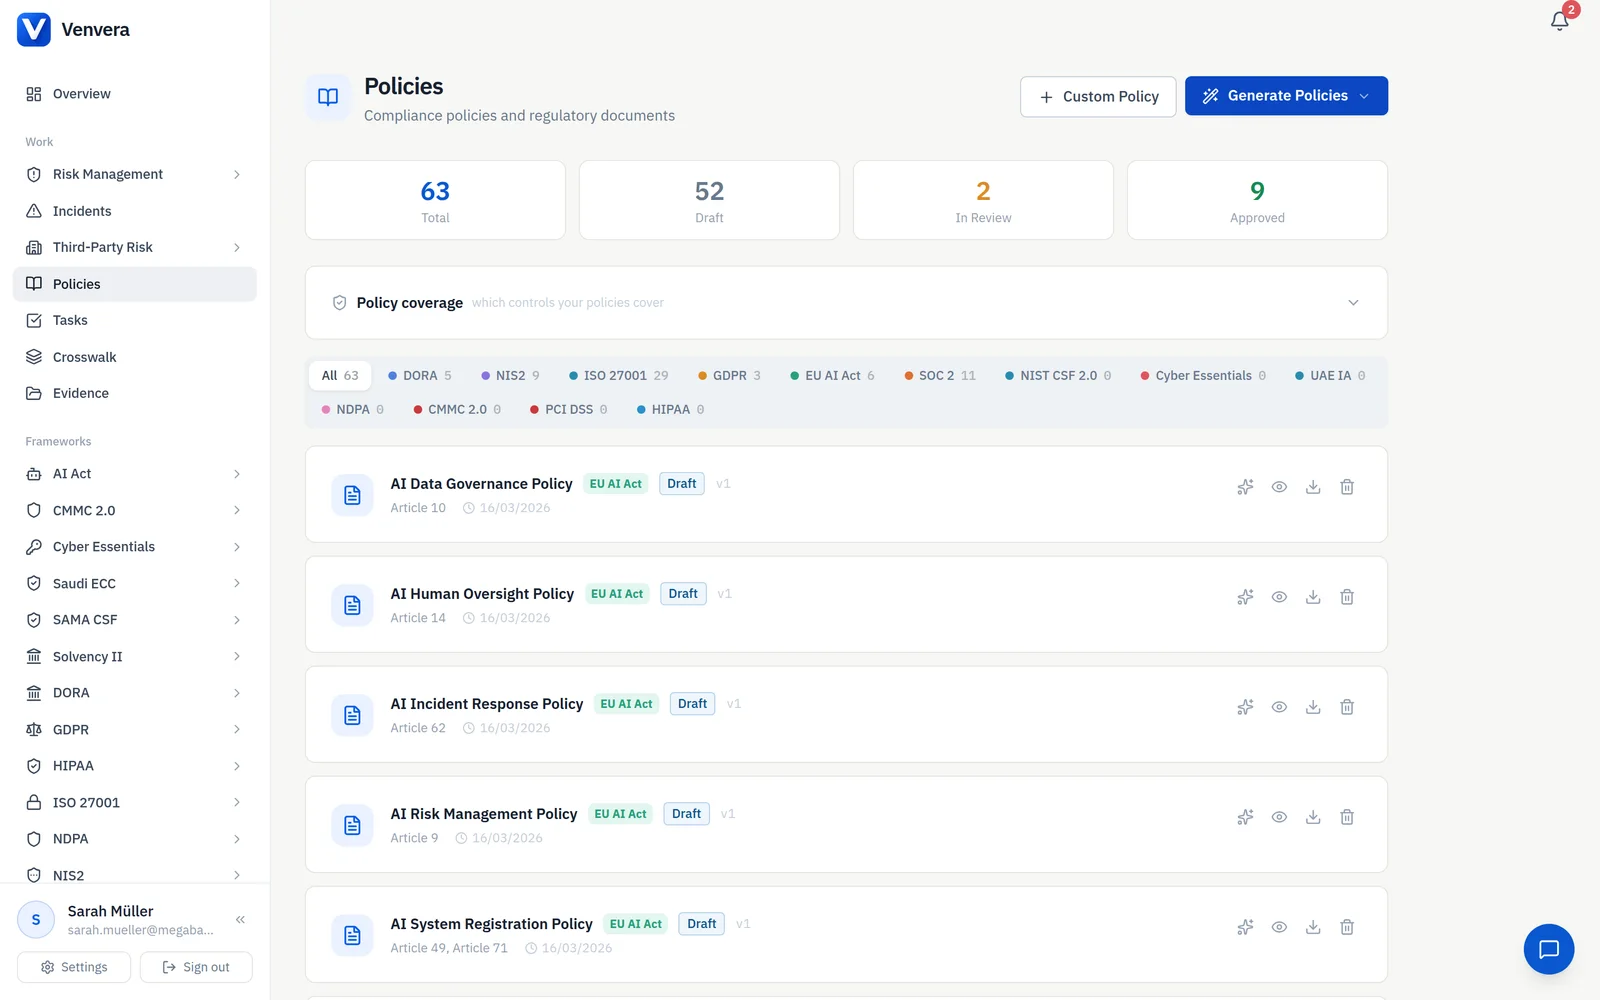Image resolution: width=1600 pixels, height=1000 pixels.
Task: Open Incidents page
Action: tap(135, 211)
